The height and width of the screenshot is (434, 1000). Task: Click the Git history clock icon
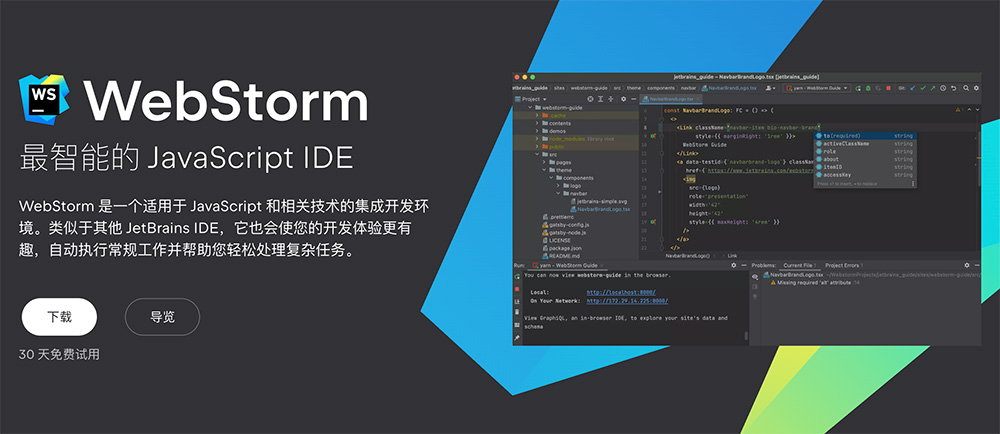click(x=943, y=88)
